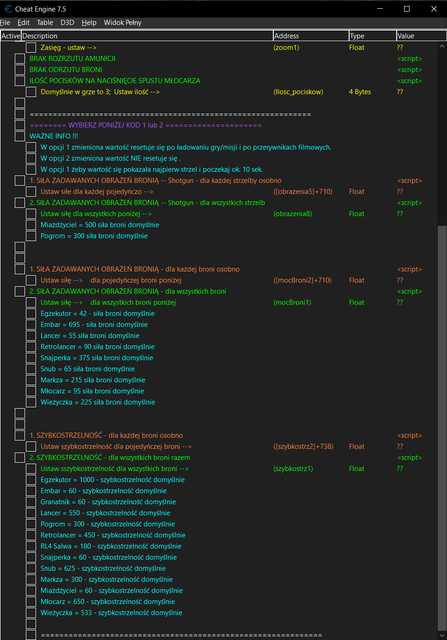Image resolution: width=447 pixels, height=640 pixels.
Task: Select W opcji 2 zmieniona wartość NIE resetuje row
Action: (x=110, y=158)
